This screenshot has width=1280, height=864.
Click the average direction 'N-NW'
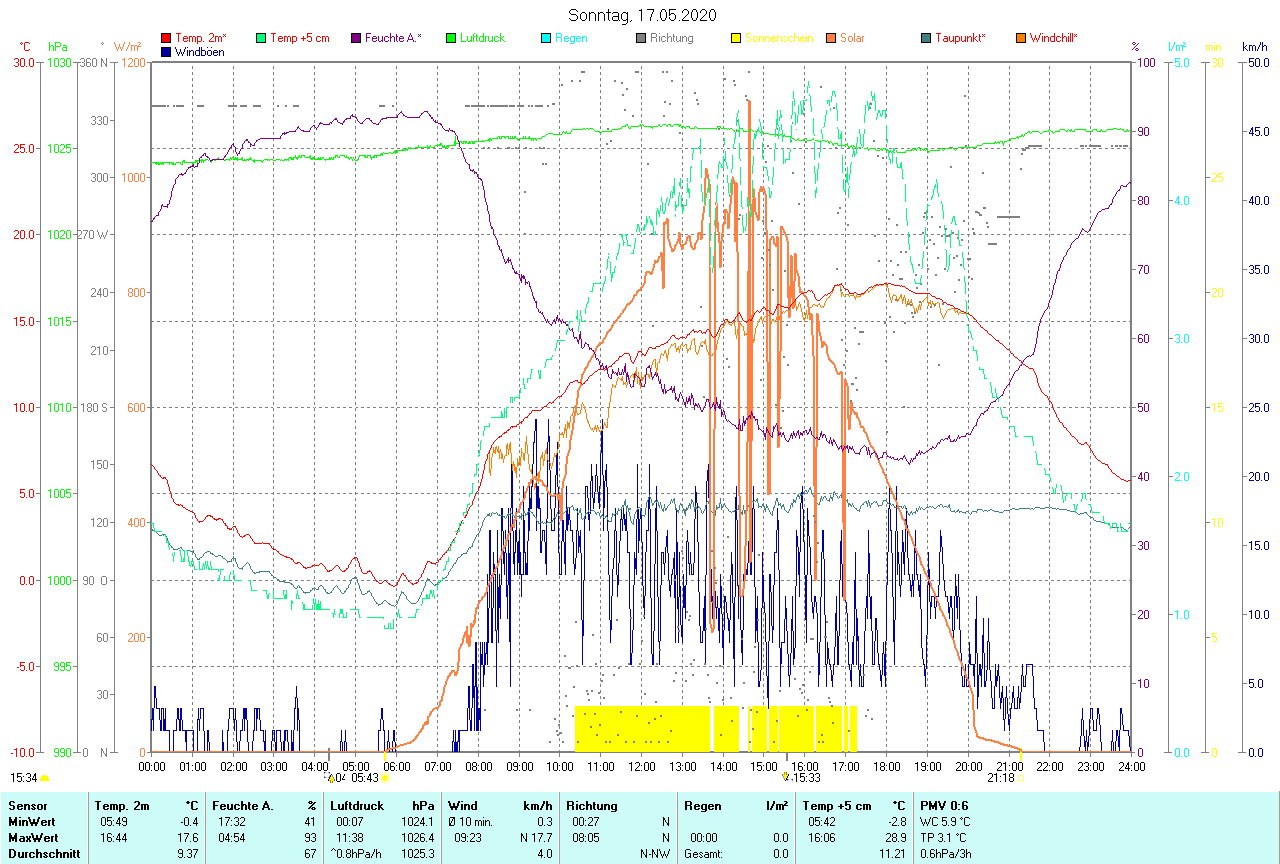656,854
